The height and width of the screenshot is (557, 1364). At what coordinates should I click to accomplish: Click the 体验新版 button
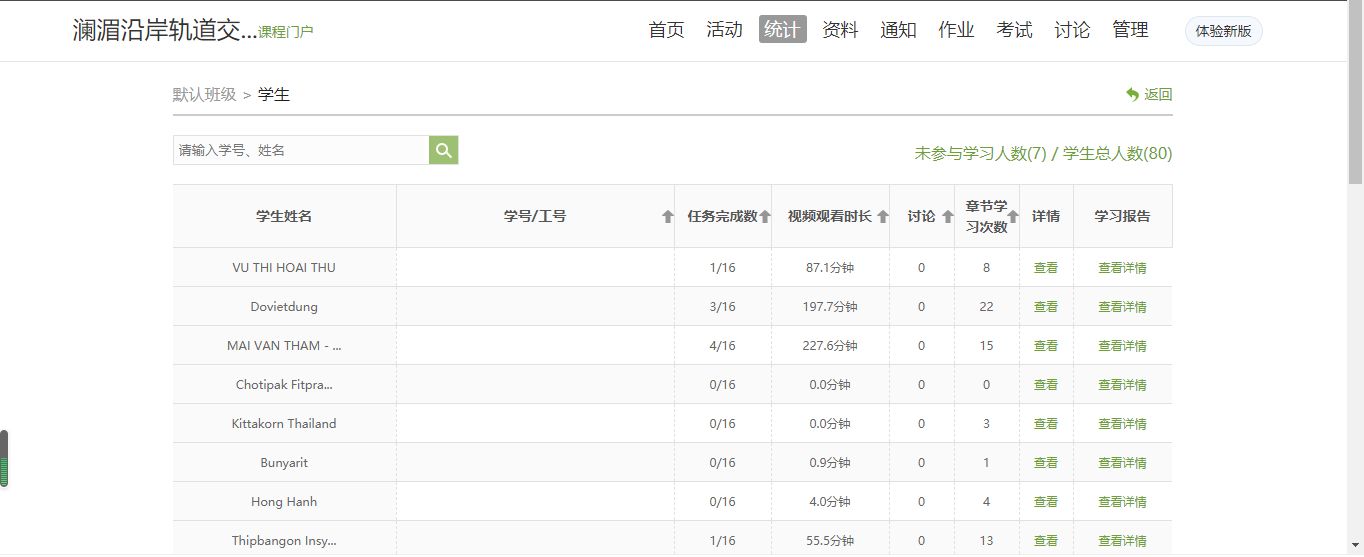coord(1223,31)
